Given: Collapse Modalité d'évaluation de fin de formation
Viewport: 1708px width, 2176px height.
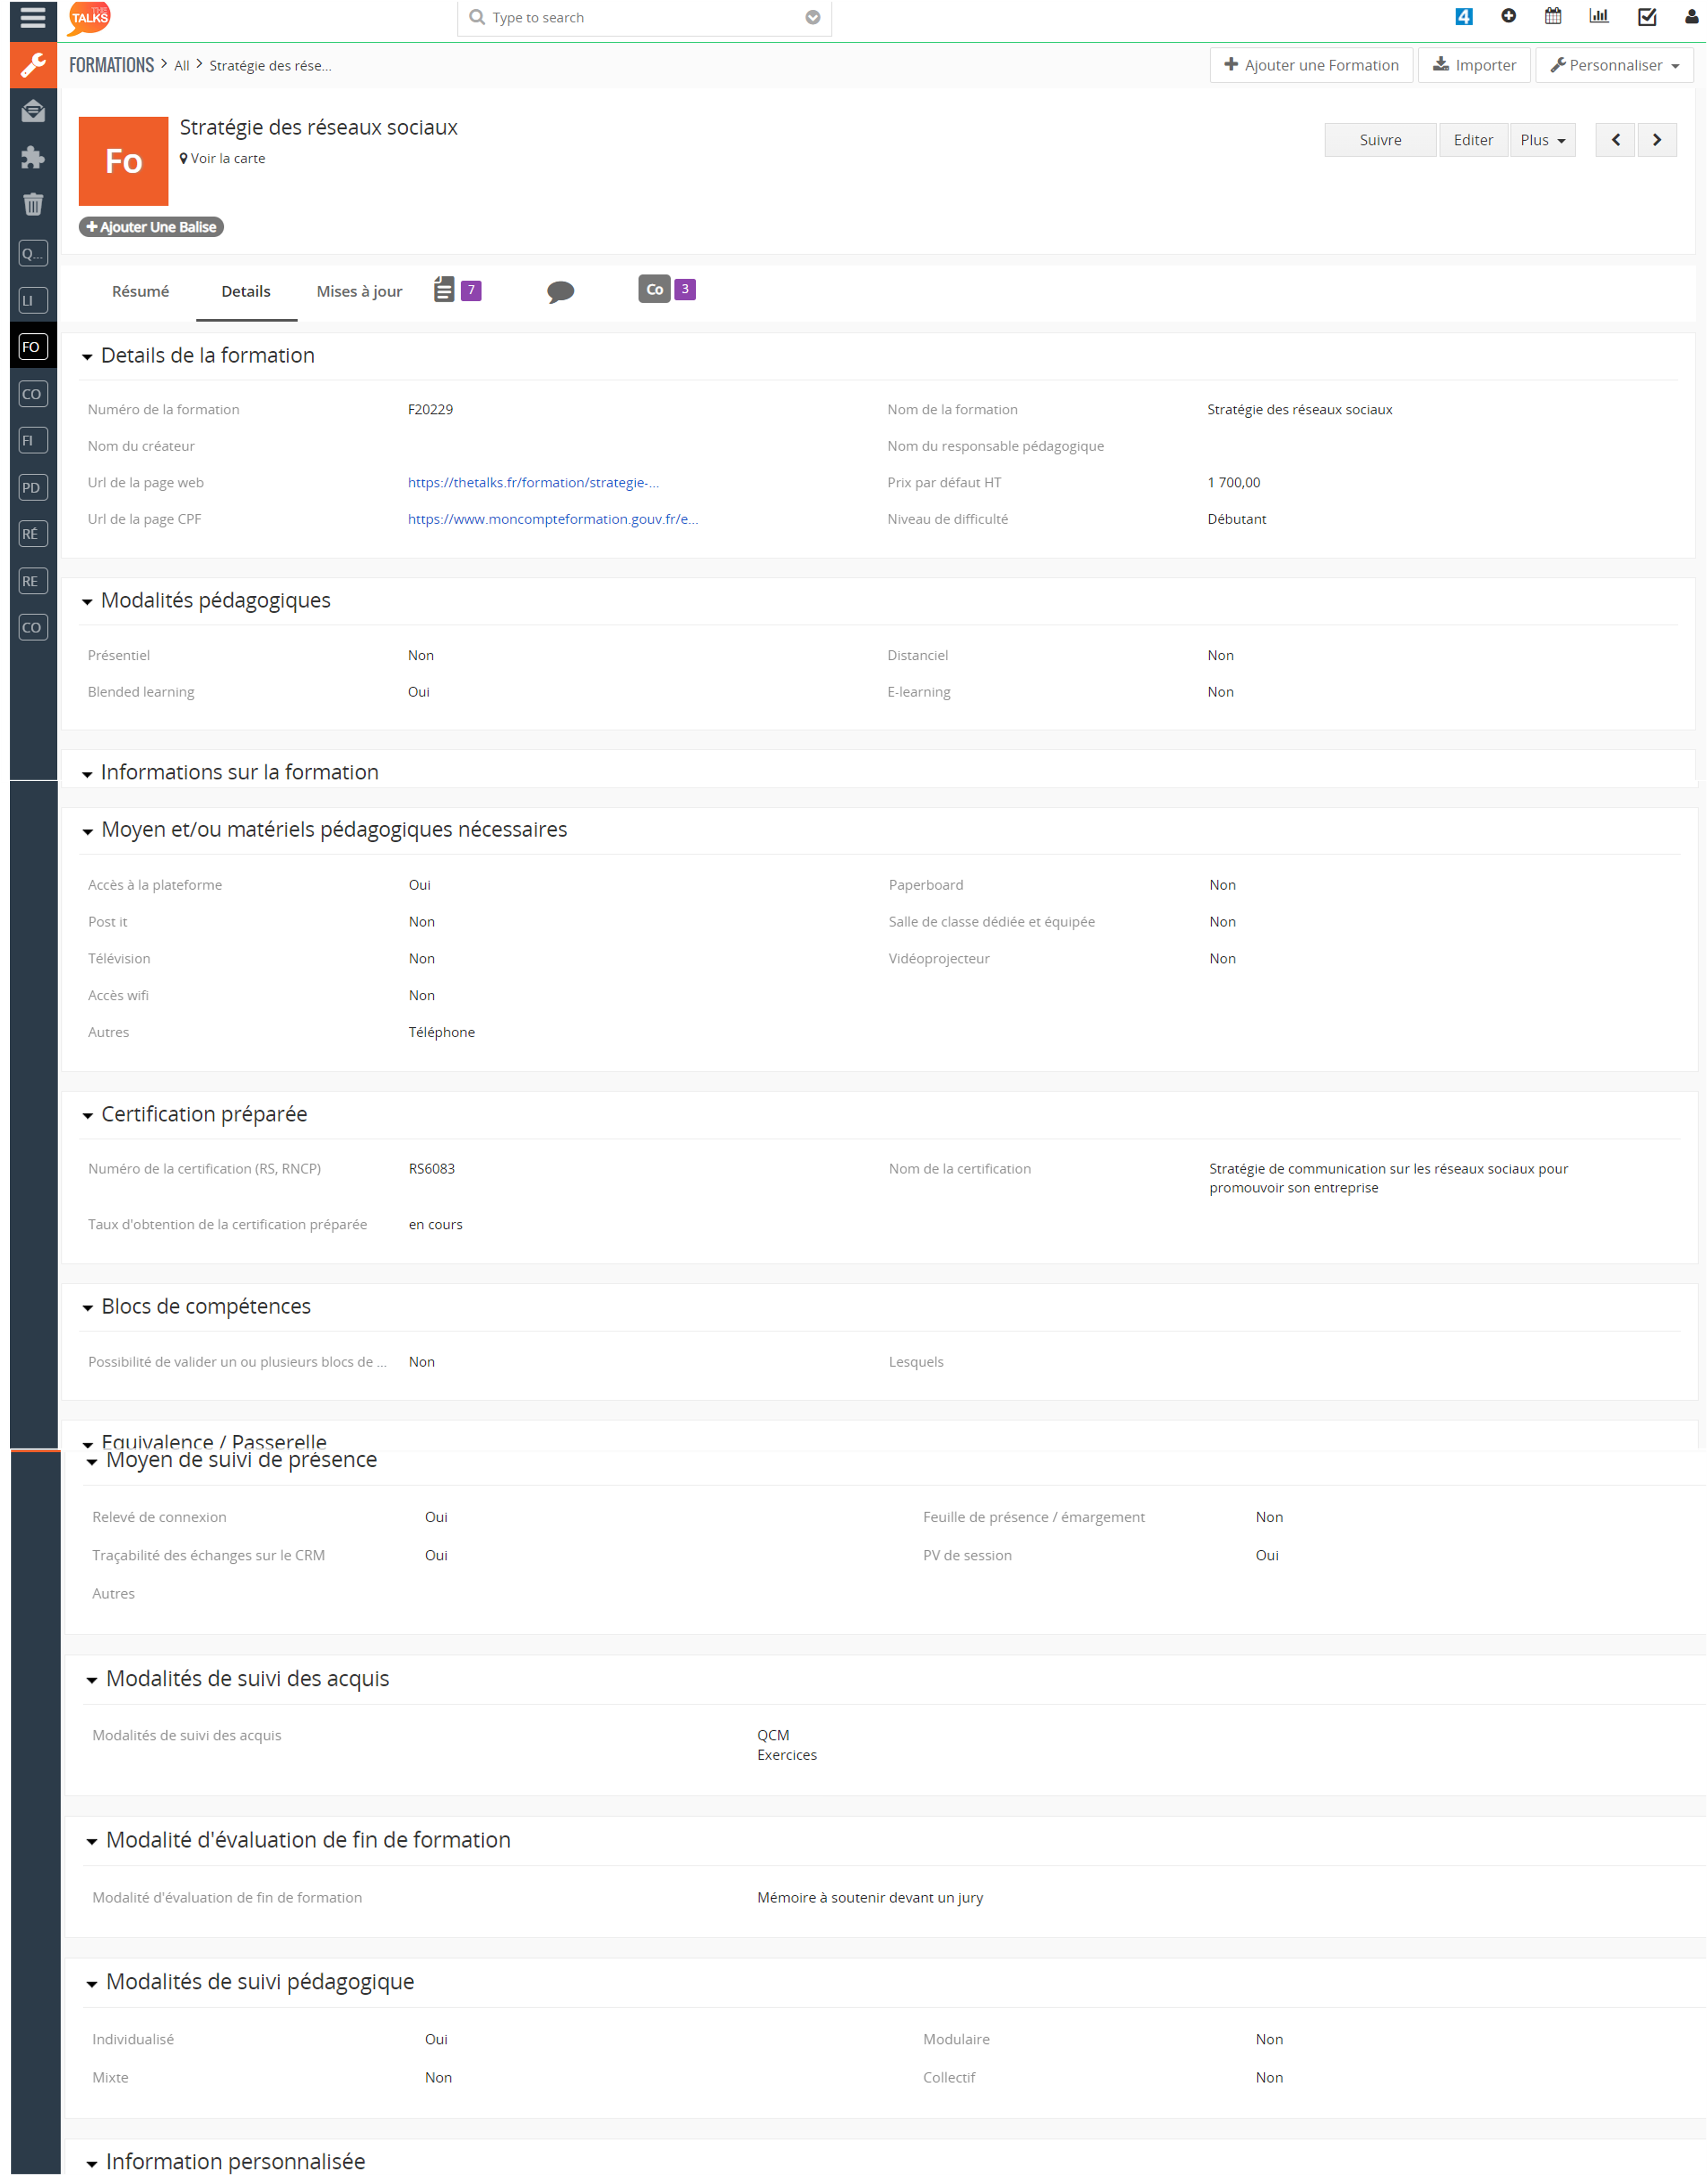Looking at the screenshot, I should (92, 1842).
